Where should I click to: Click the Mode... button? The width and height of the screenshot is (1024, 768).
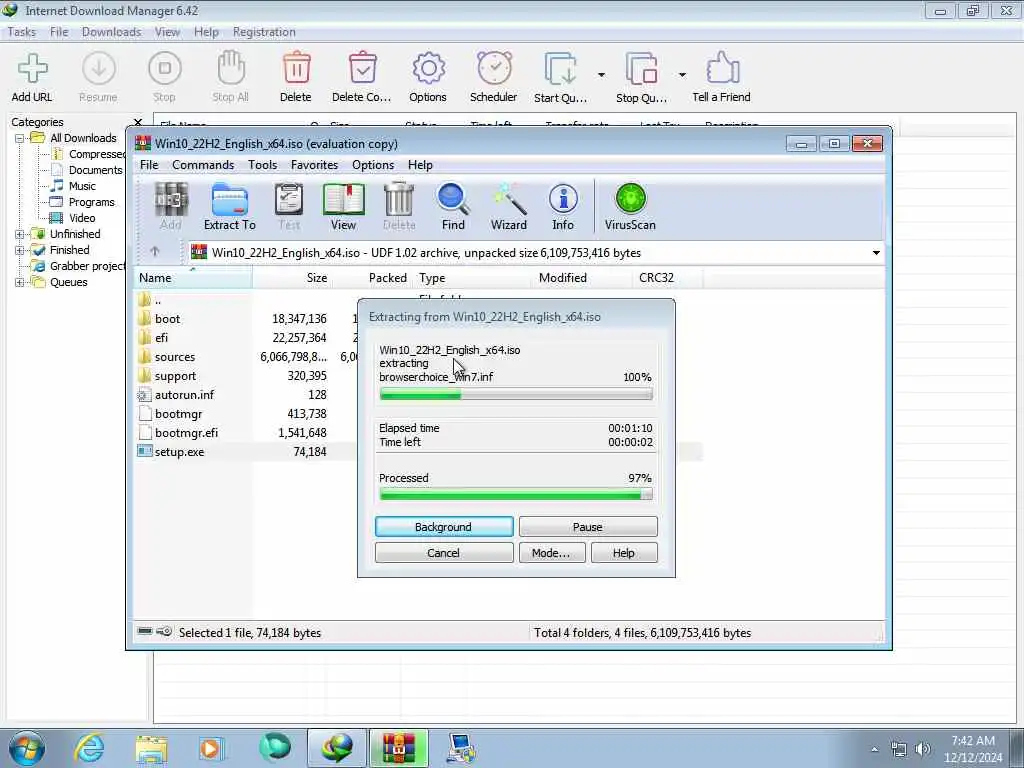pyautogui.click(x=552, y=553)
